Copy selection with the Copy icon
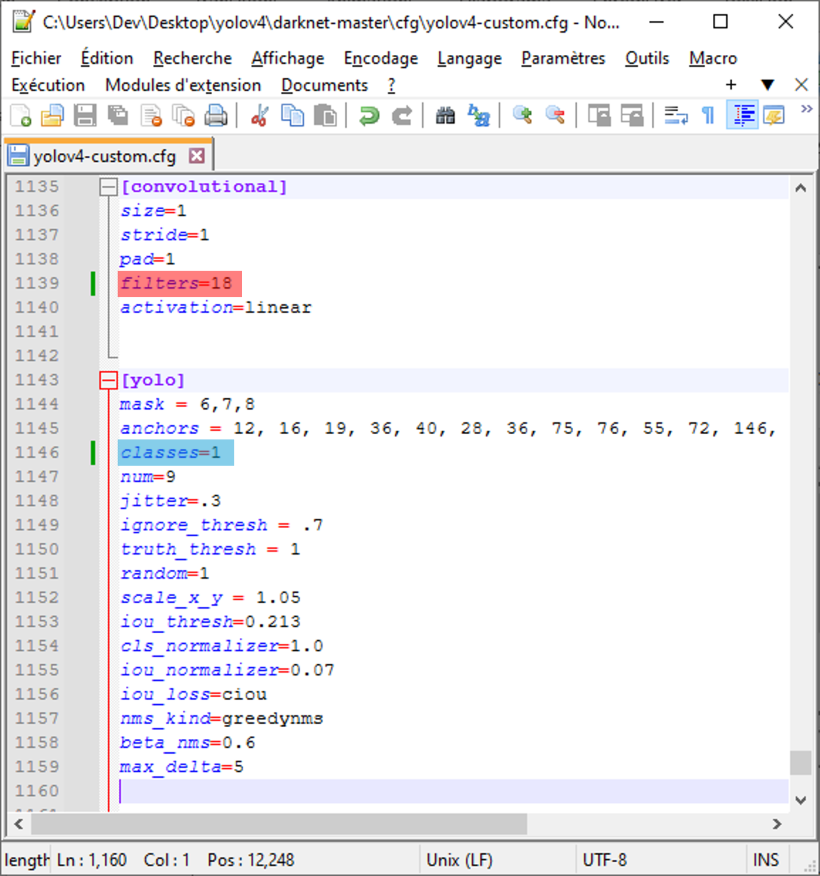This screenshot has width=820, height=876. pyautogui.click(x=292, y=116)
